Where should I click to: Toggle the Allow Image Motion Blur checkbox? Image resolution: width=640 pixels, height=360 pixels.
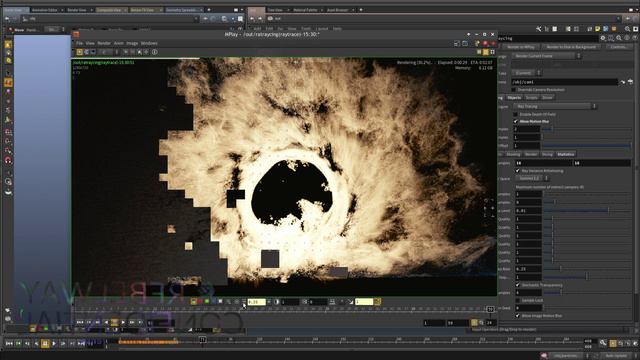[518, 316]
